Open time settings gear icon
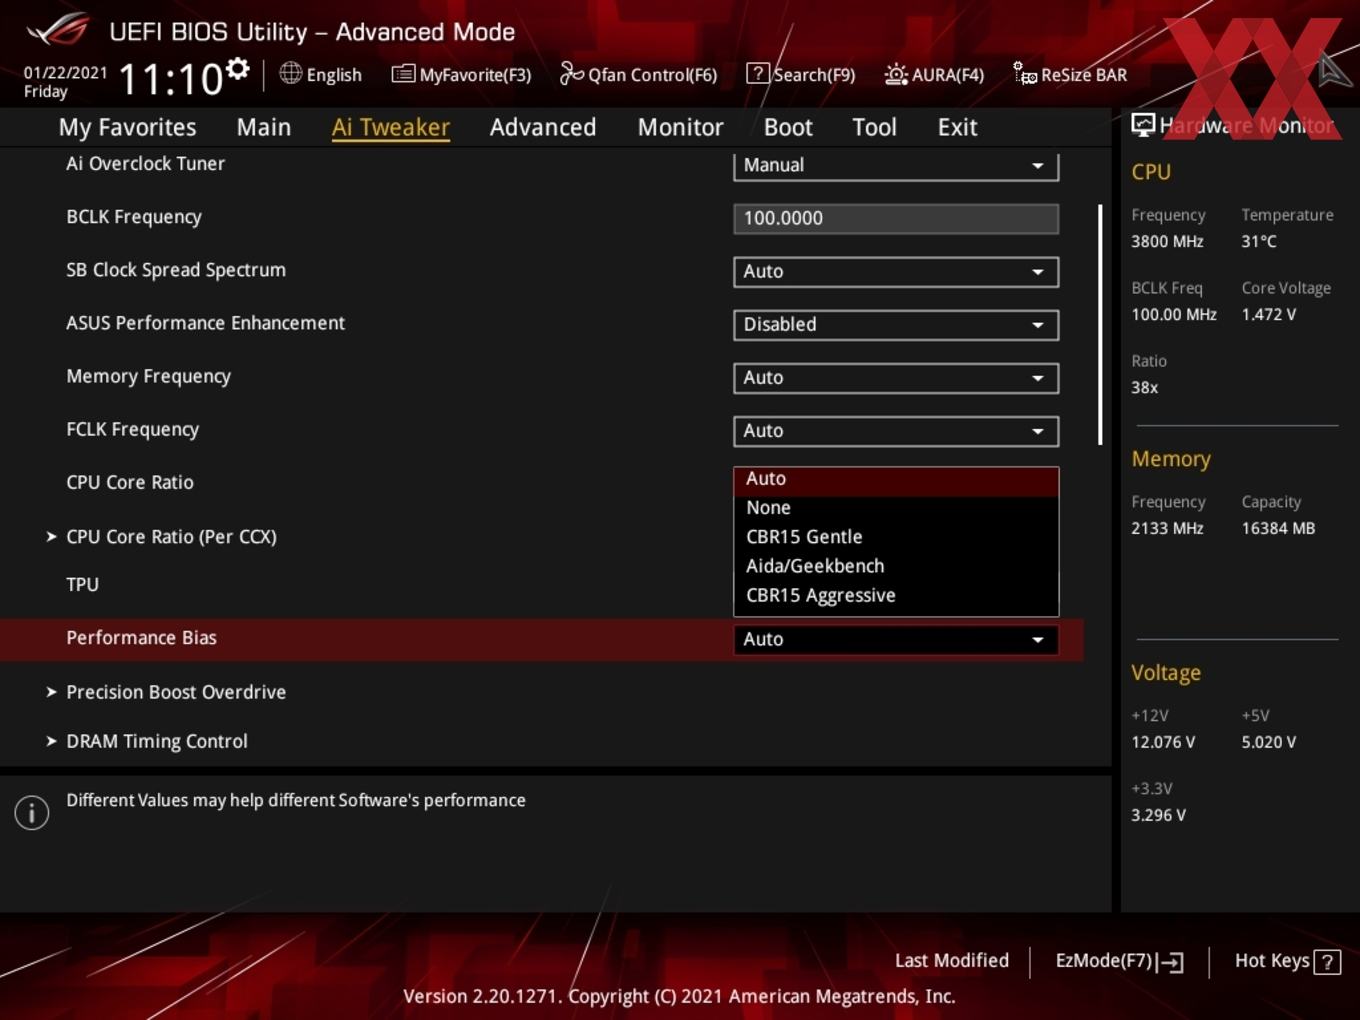The image size is (1360, 1020). pos(237,69)
